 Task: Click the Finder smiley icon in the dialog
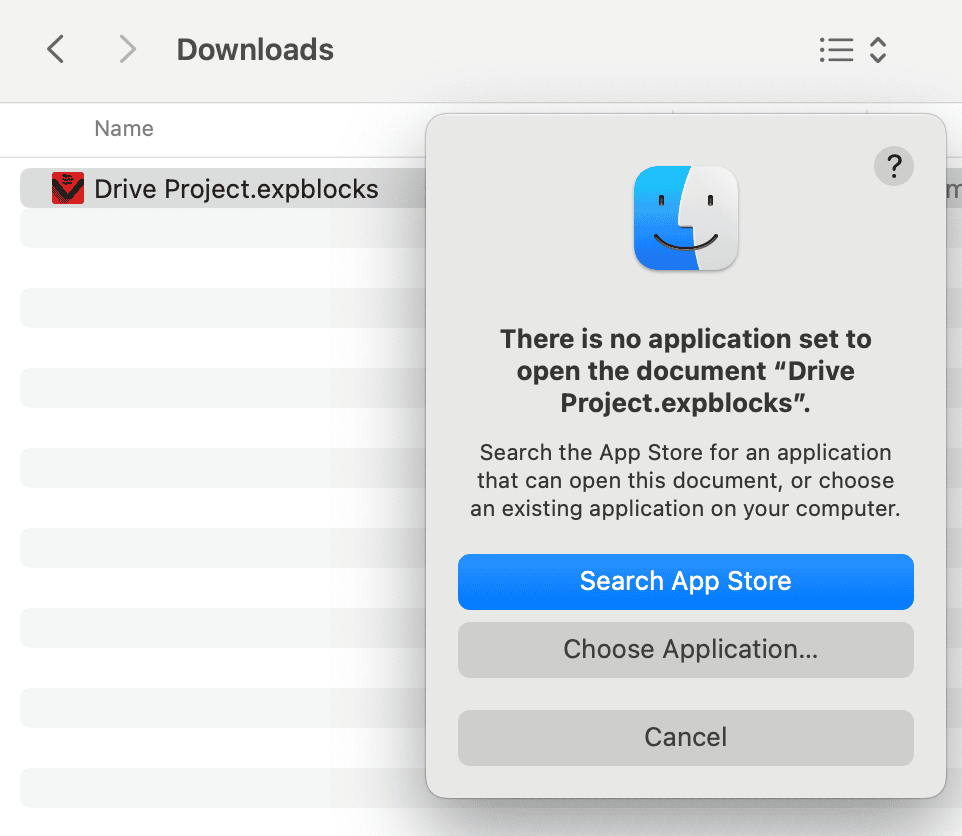[x=685, y=218]
